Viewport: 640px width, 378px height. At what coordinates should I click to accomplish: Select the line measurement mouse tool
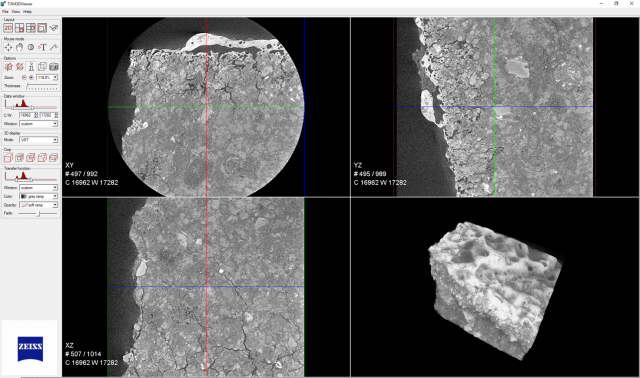pyautogui.click(x=53, y=47)
